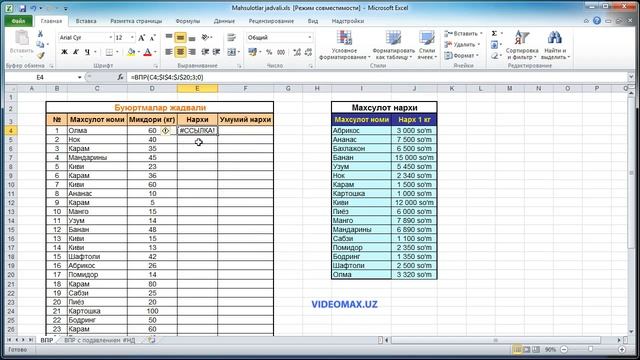Click the AutoSum sigma icon
Screen dimensions: 640x360
pos(494,33)
